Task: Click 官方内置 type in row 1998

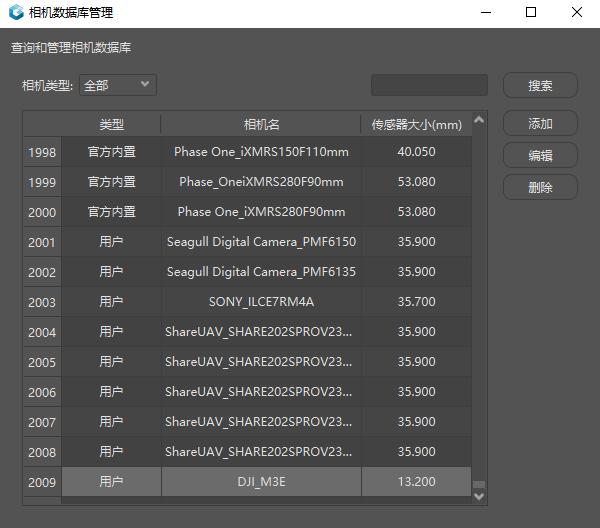Action: (111, 152)
